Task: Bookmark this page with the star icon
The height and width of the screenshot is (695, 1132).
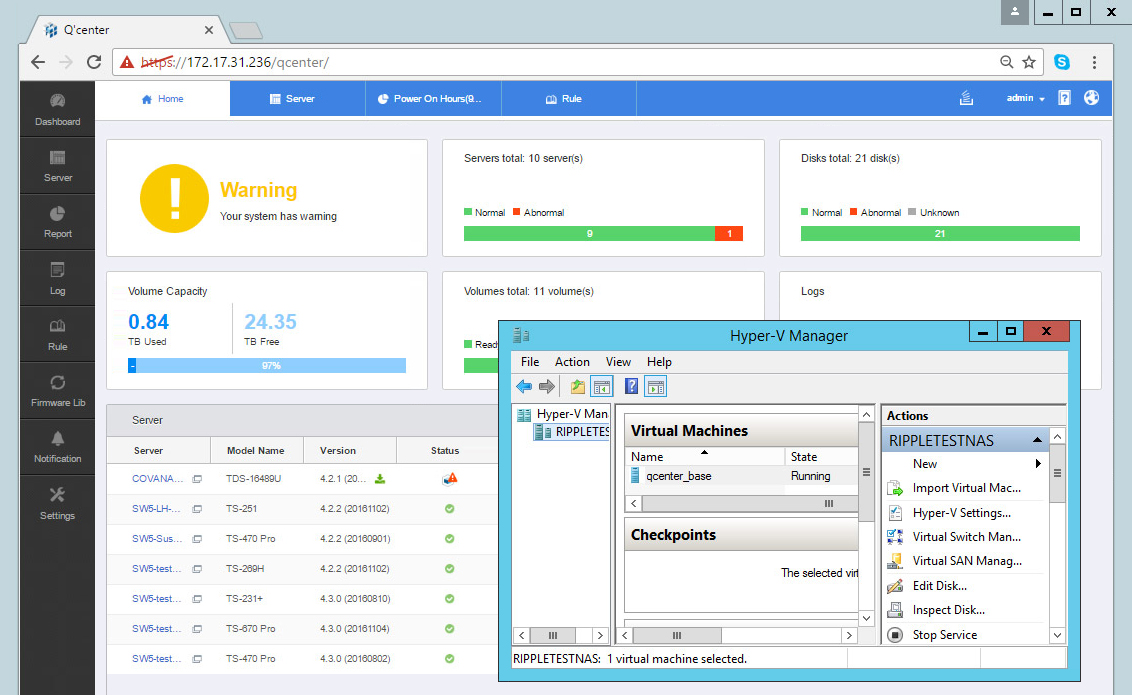Action: pos(1029,62)
